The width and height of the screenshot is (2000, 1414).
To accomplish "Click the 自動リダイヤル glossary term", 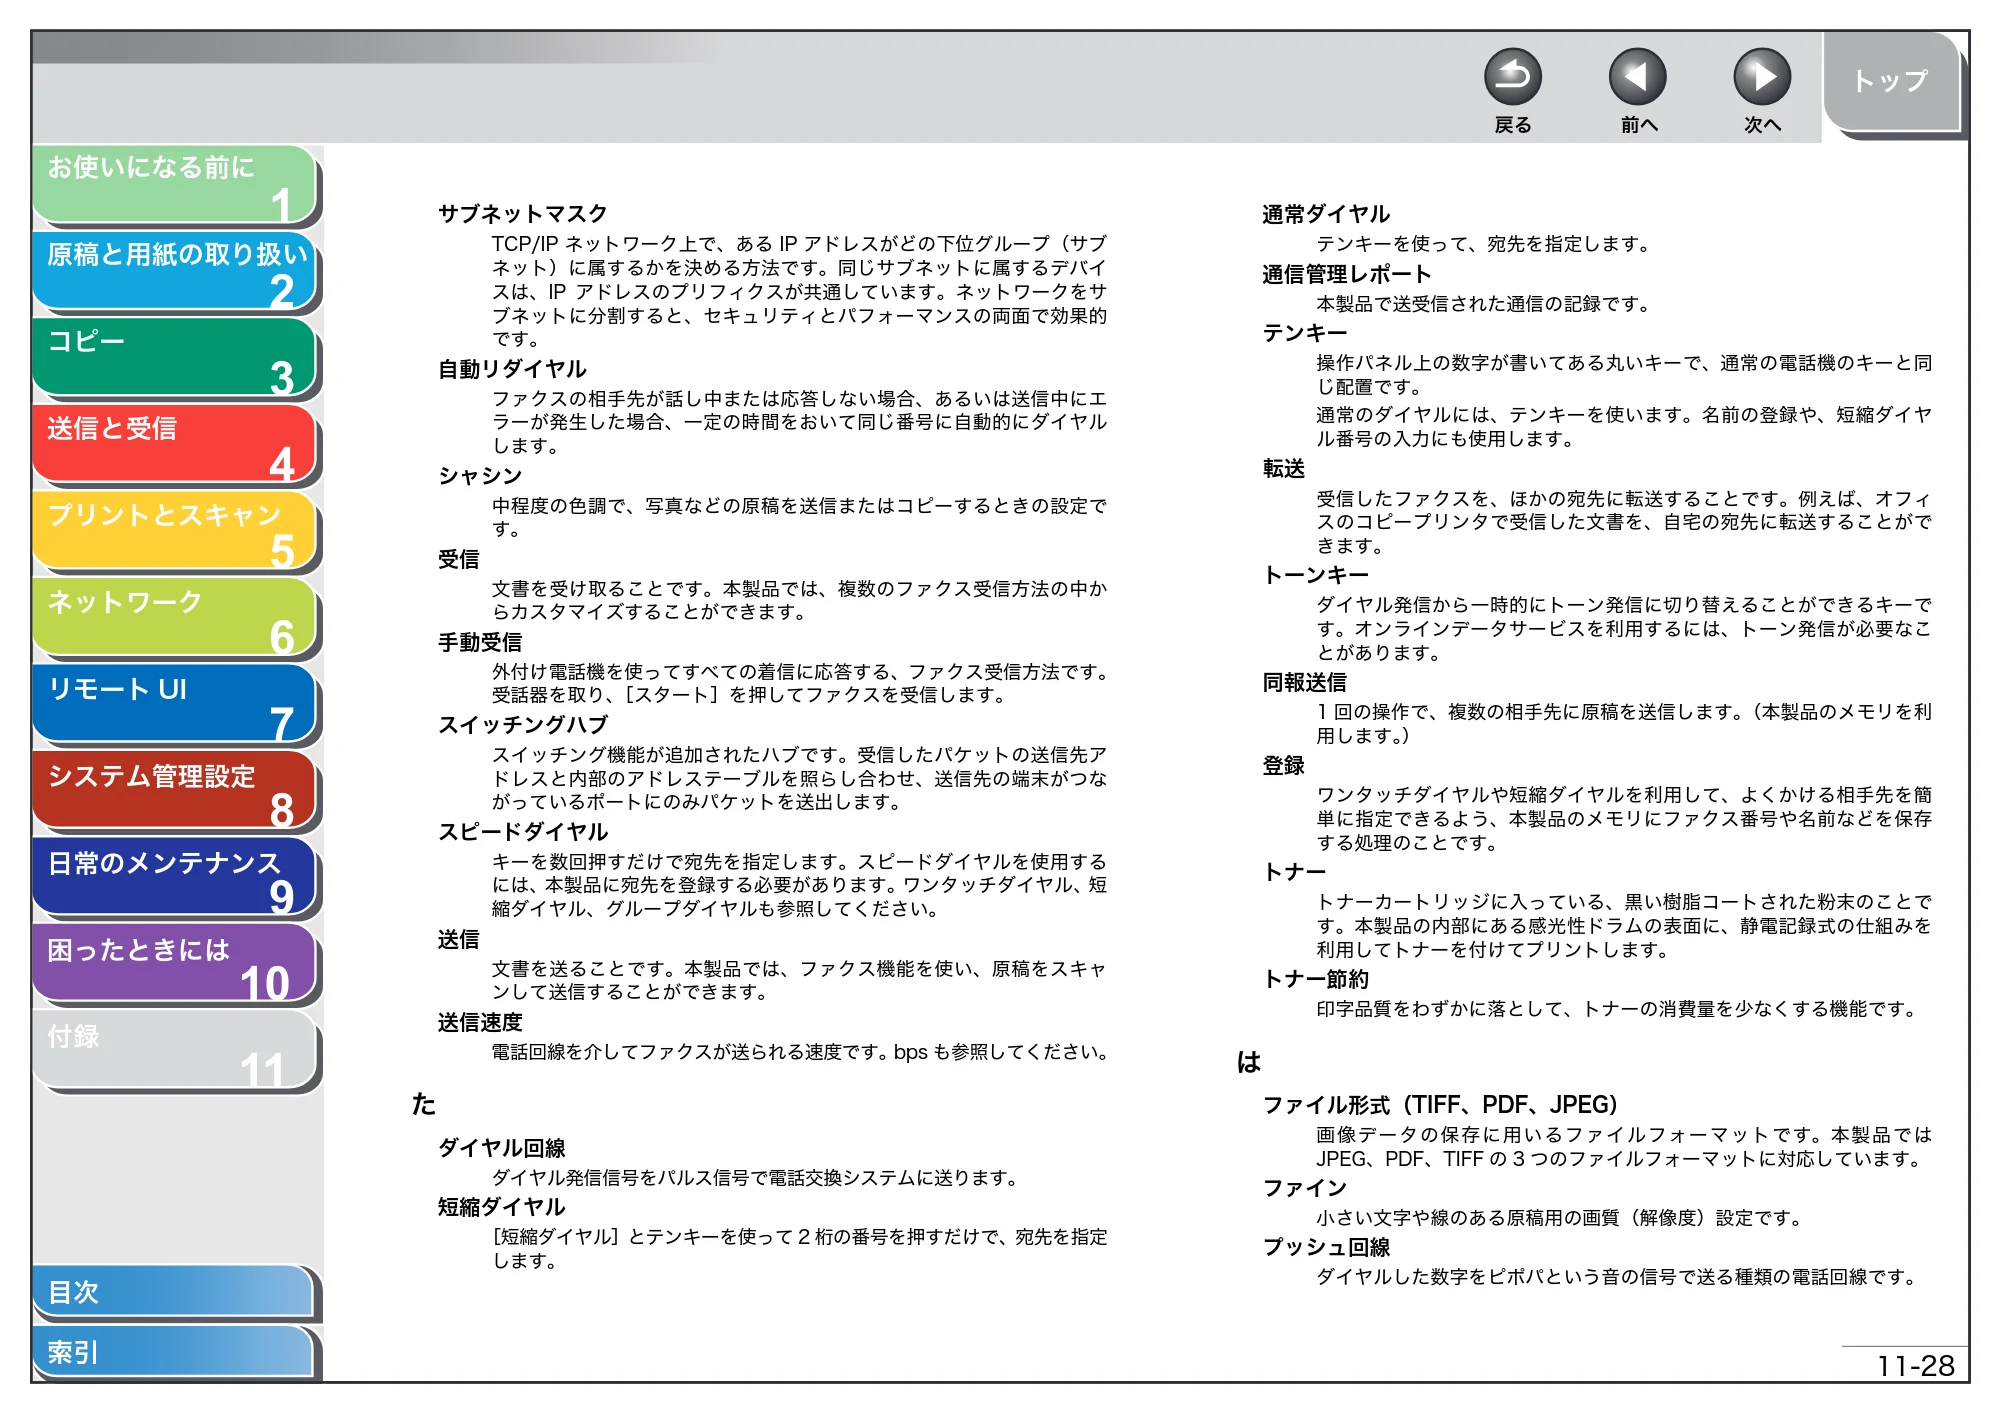I will [512, 369].
